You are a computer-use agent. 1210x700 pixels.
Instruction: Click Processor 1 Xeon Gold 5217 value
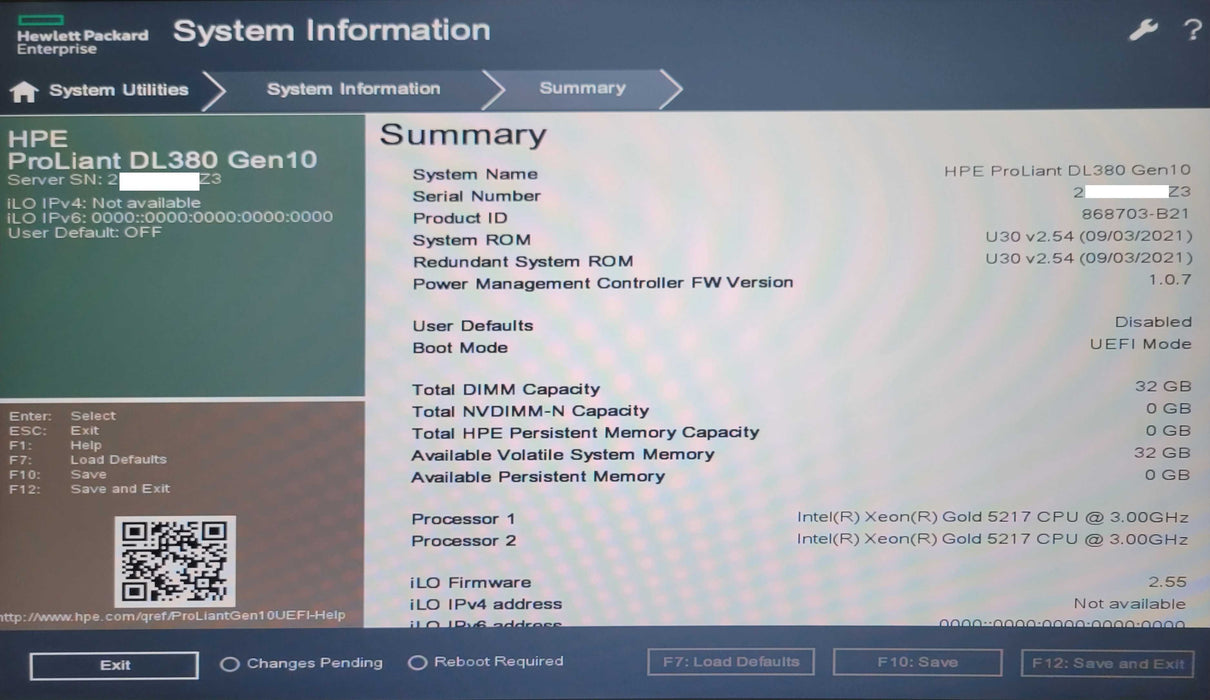pyautogui.click(x=993, y=517)
